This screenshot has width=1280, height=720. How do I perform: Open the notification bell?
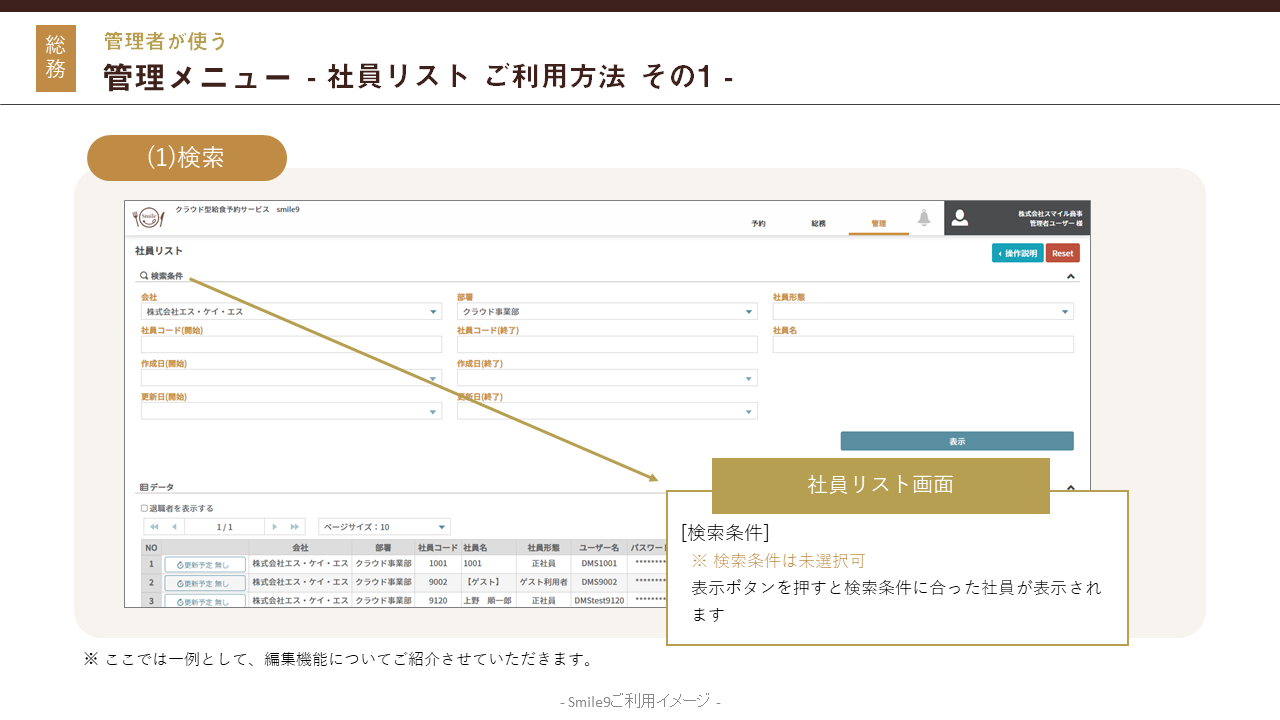click(x=924, y=218)
